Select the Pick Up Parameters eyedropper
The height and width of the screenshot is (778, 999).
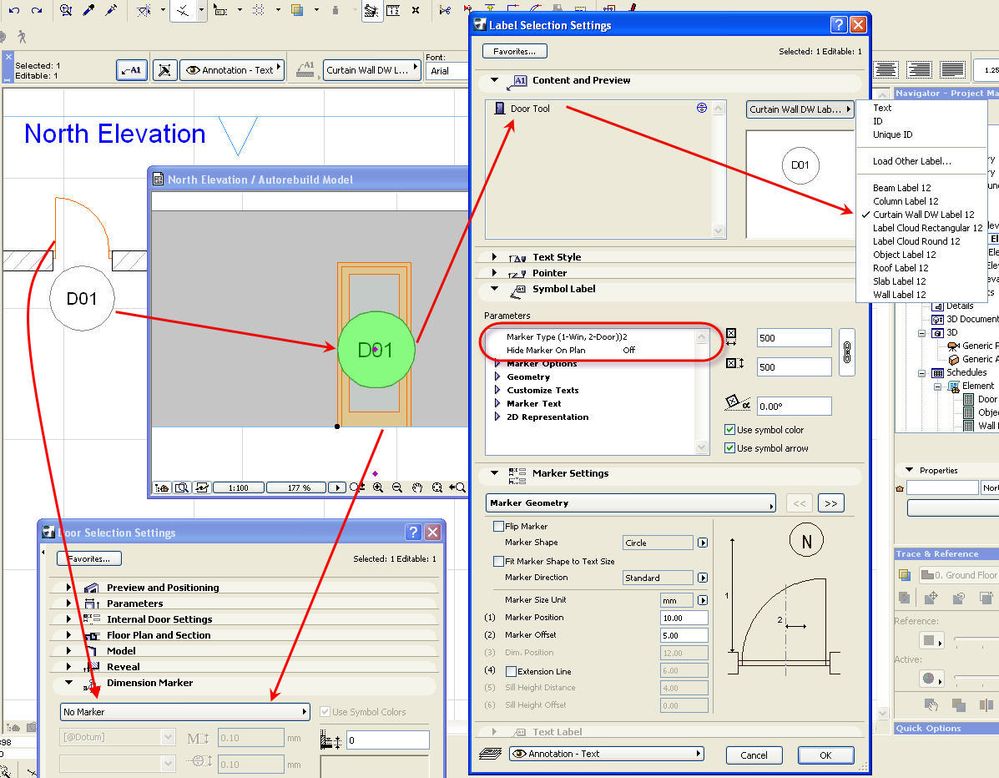point(89,10)
